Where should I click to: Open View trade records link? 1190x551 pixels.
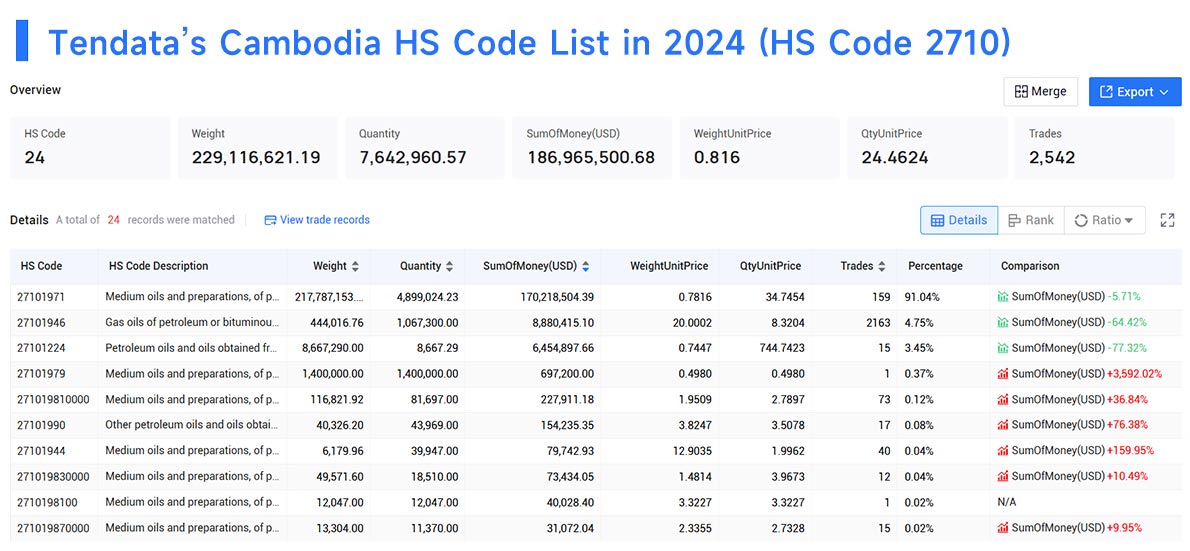325,220
